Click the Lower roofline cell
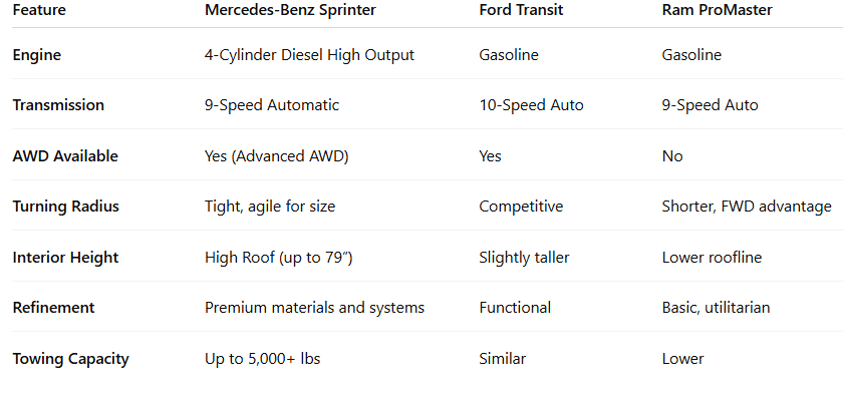This screenshot has height=400, width=844. (711, 257)
